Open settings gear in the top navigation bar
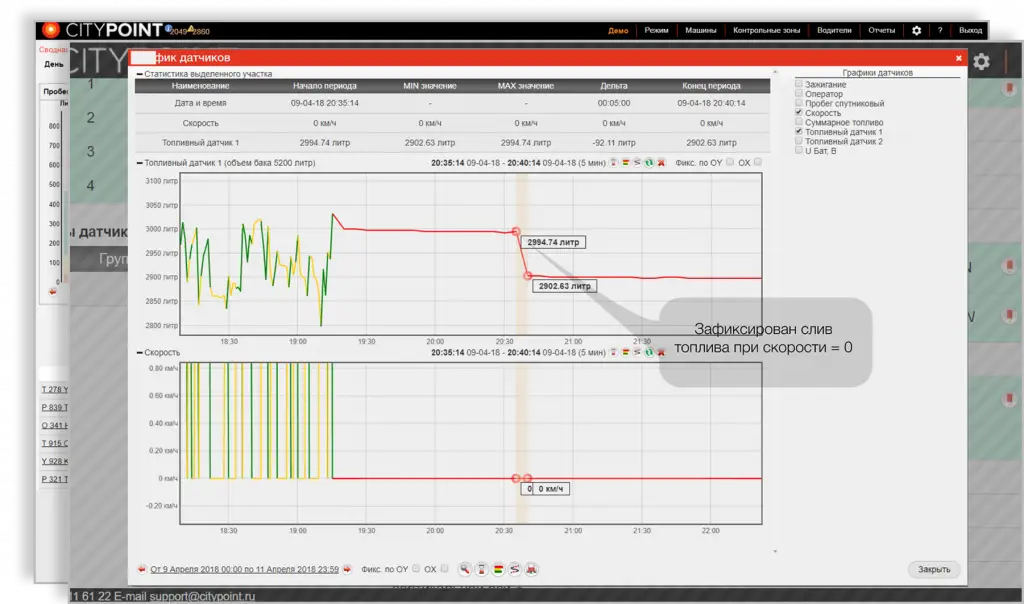The height and width of the screenshot is (604, 1024). (916, 30)
